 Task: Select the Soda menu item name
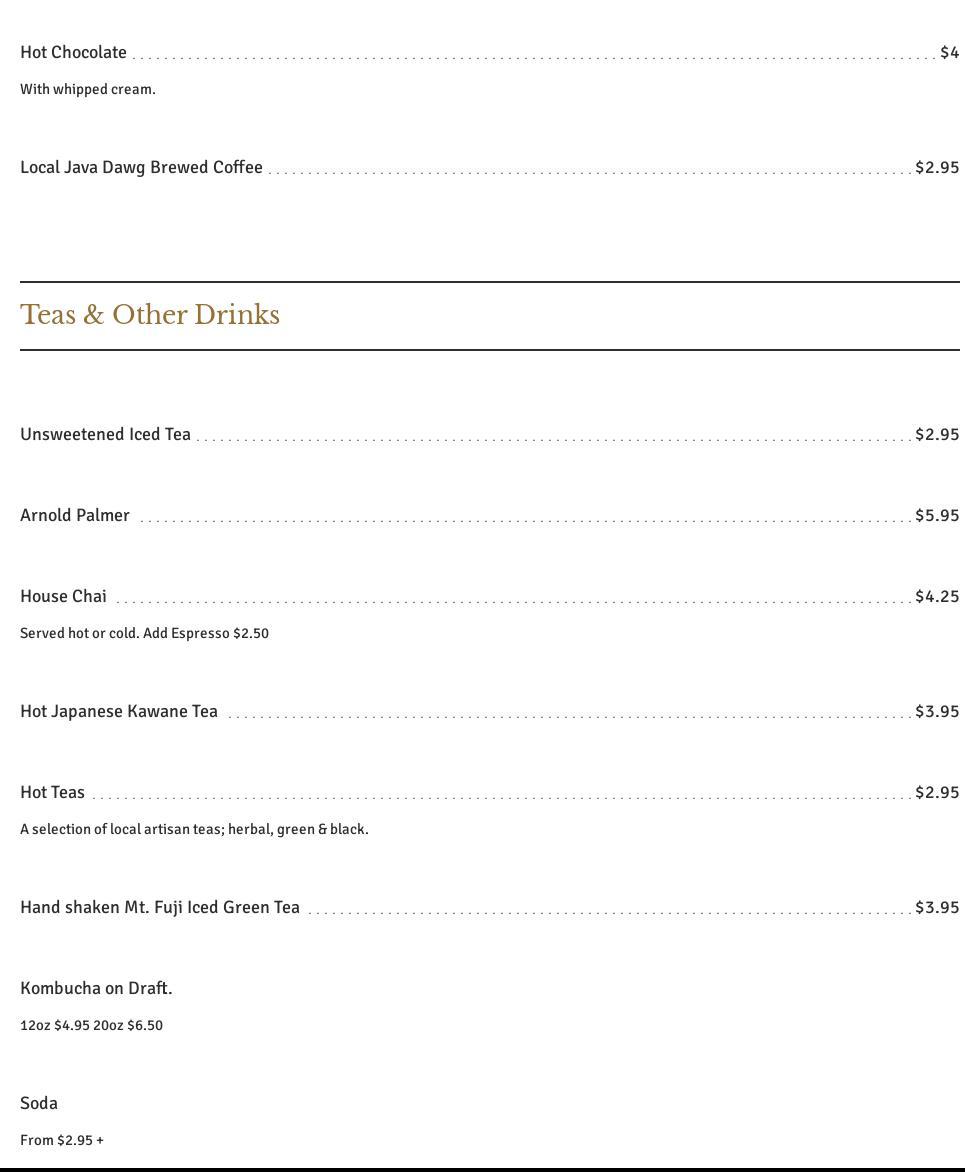[39, 1104]
